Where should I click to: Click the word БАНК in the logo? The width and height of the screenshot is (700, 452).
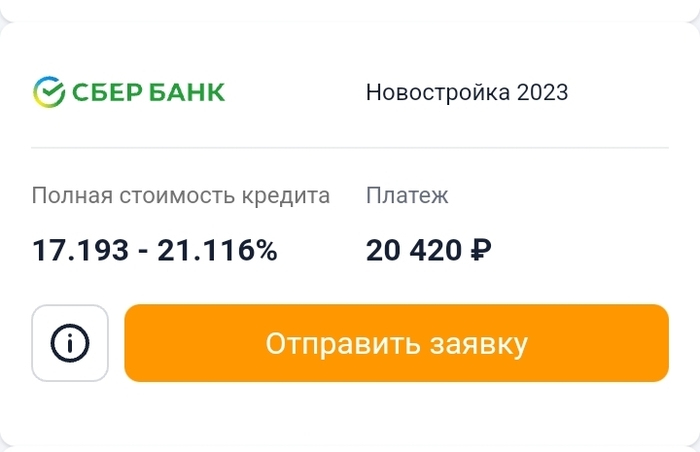click(x=187, y=93)
